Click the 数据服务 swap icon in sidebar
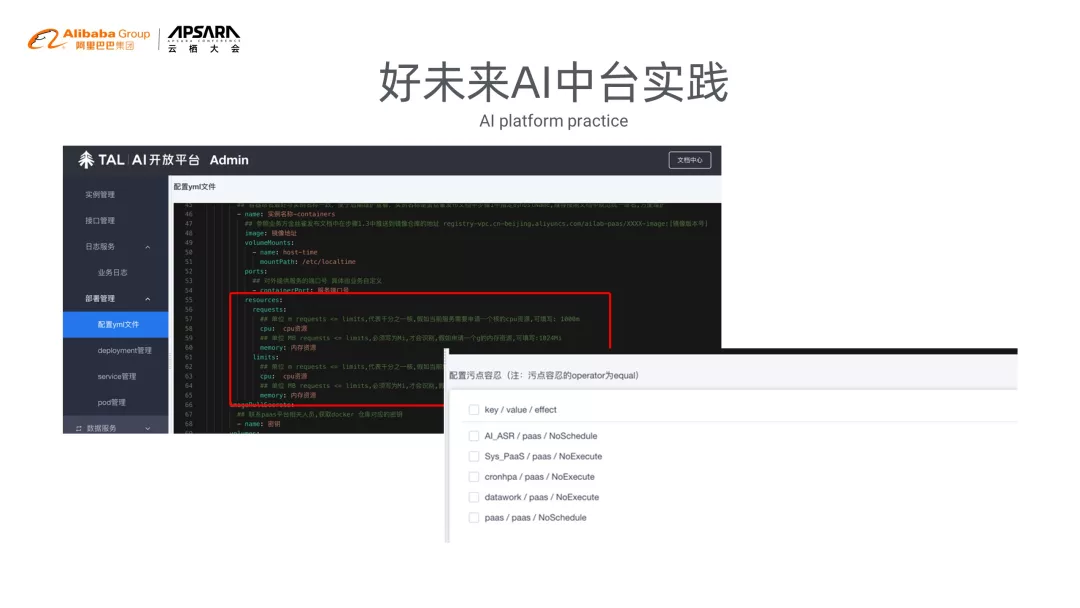This screenshot has height=608, width=1080. point(79,428)
